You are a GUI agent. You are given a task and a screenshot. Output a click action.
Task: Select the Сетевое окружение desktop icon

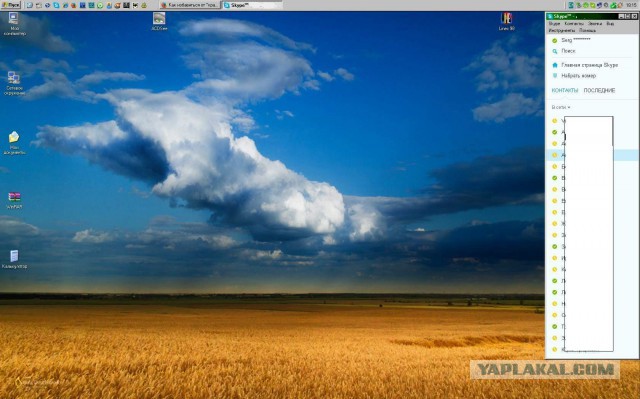(14, 84)
